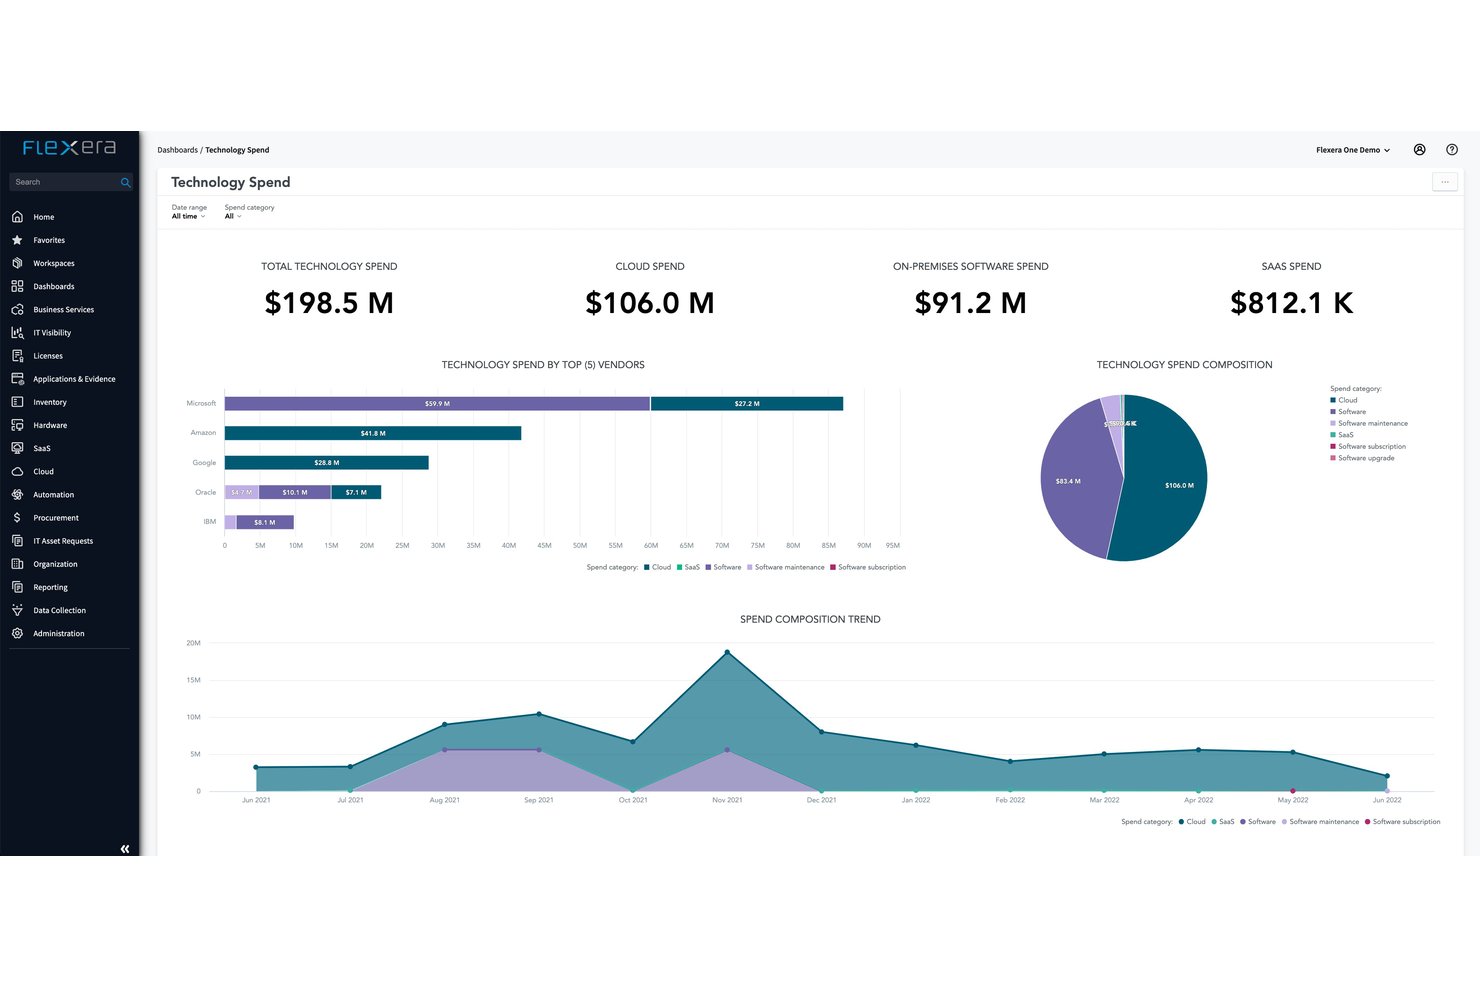
Task: Click the Automation gear icon
Action: coord(17,494)
